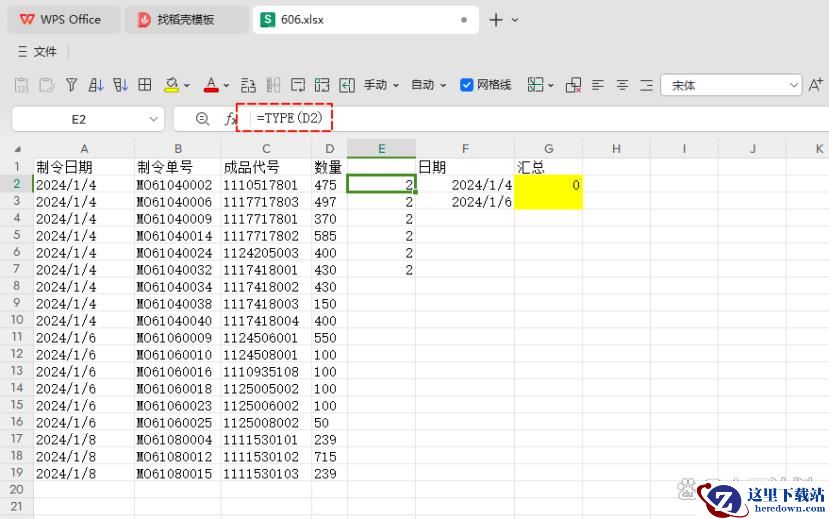Click cell D18 with value 715

coord(329,456)
